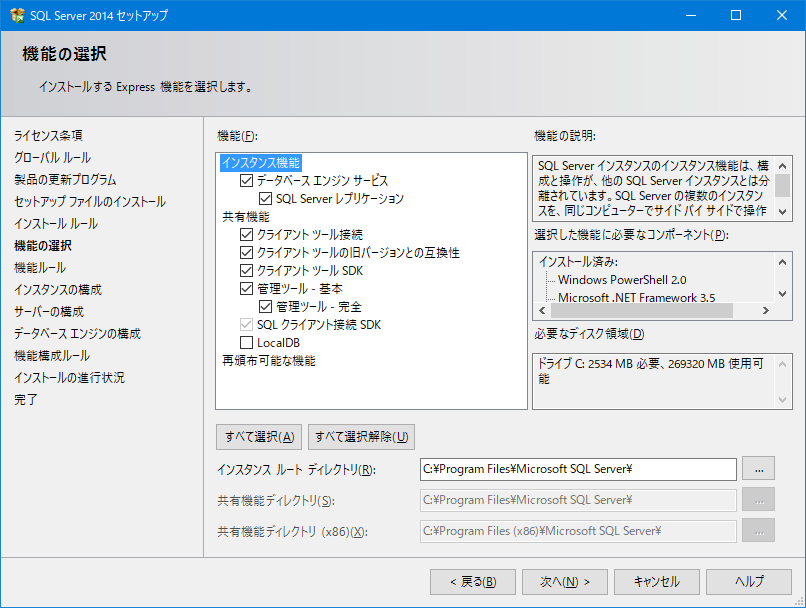This screenshot has width=806, height=608.
Task: Click 製品の更新プログラム step in sidebar
Action: point(65,179)
